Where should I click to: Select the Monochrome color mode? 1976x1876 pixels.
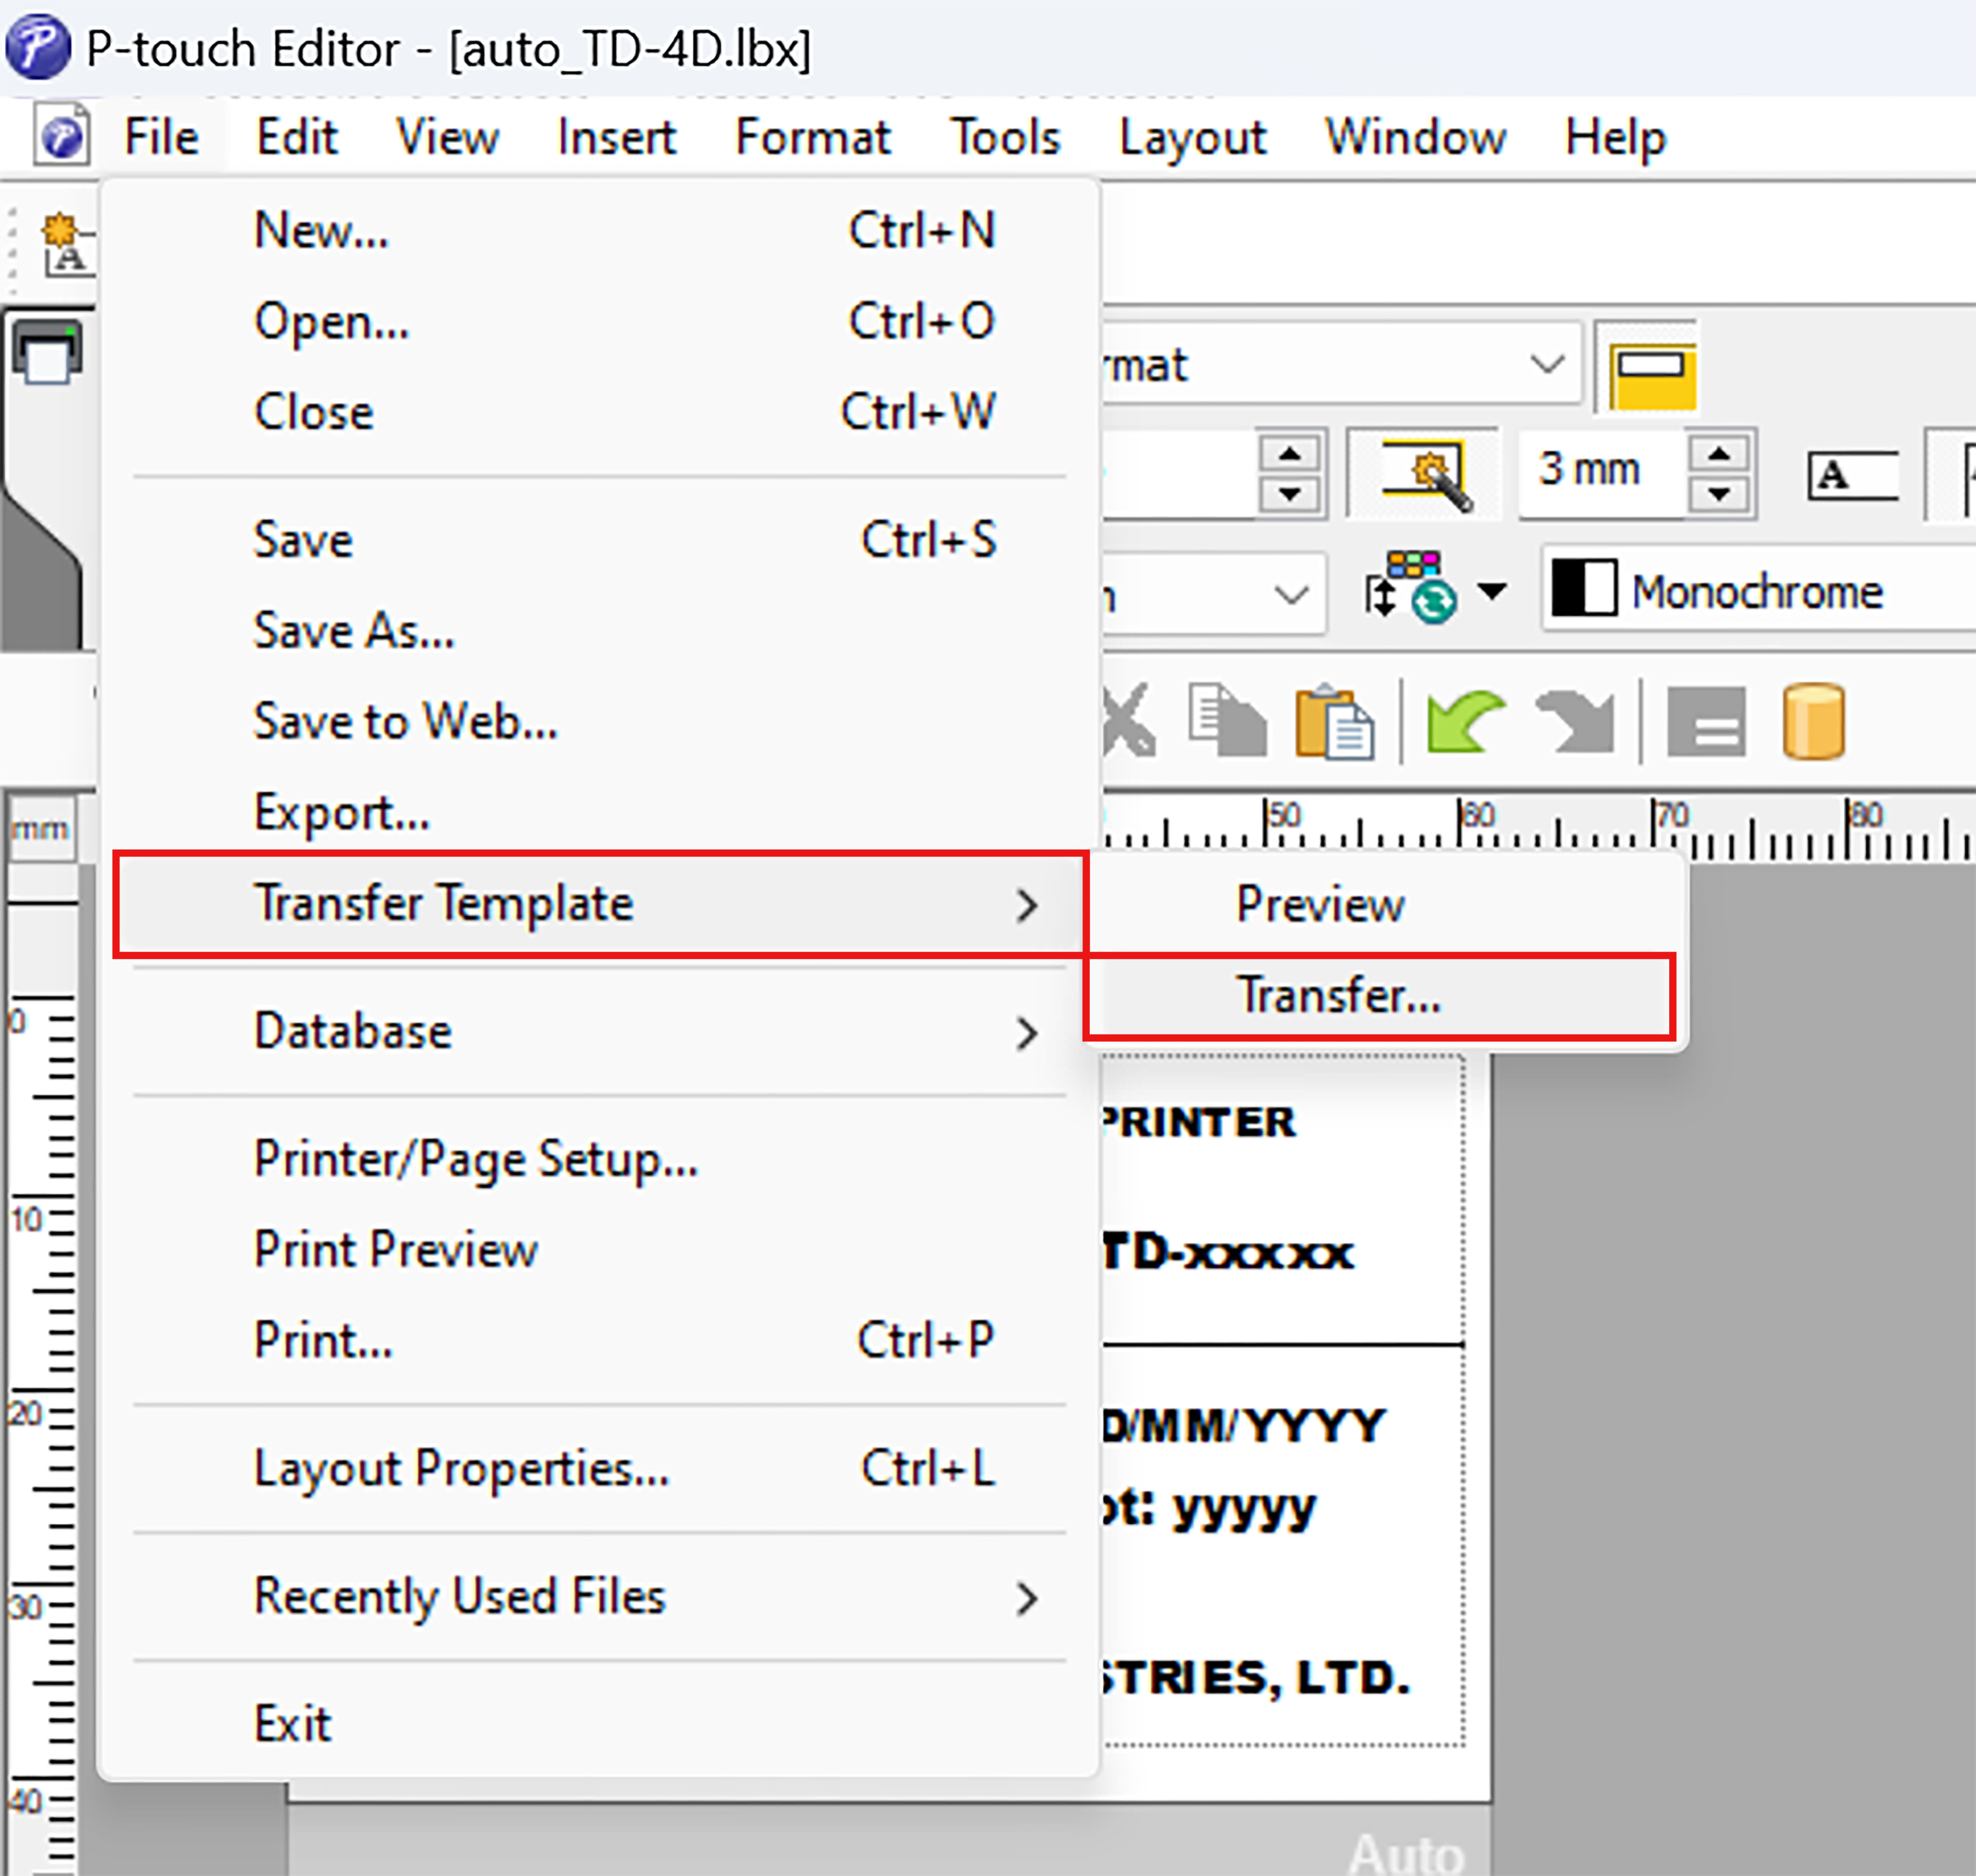click(1716, 590)
